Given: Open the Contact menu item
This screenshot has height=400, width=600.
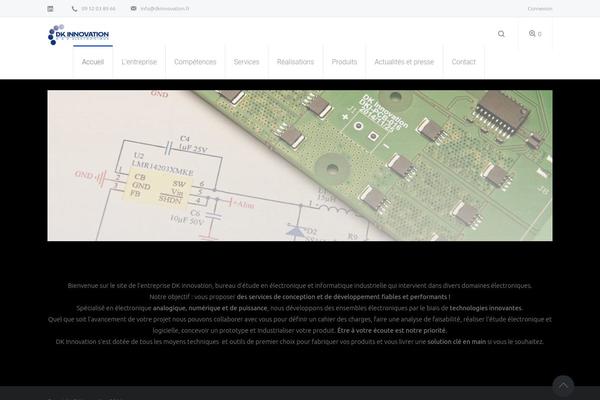Looking at the screenshot, I should pos(464,62).
